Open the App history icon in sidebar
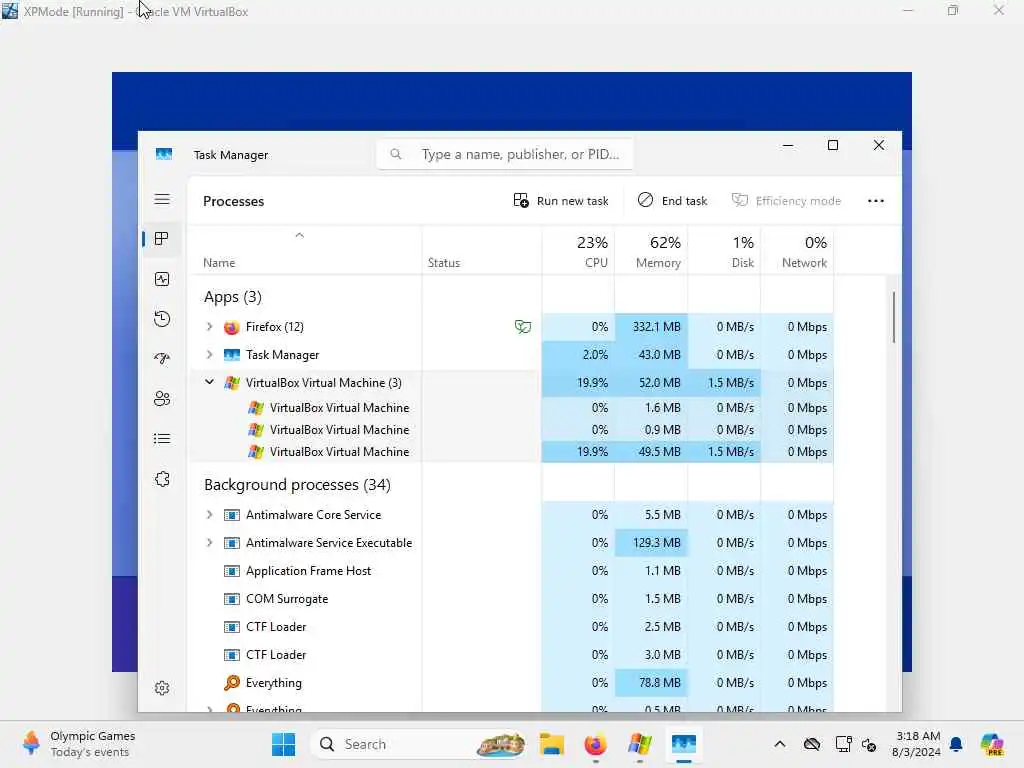 [162, 319]
